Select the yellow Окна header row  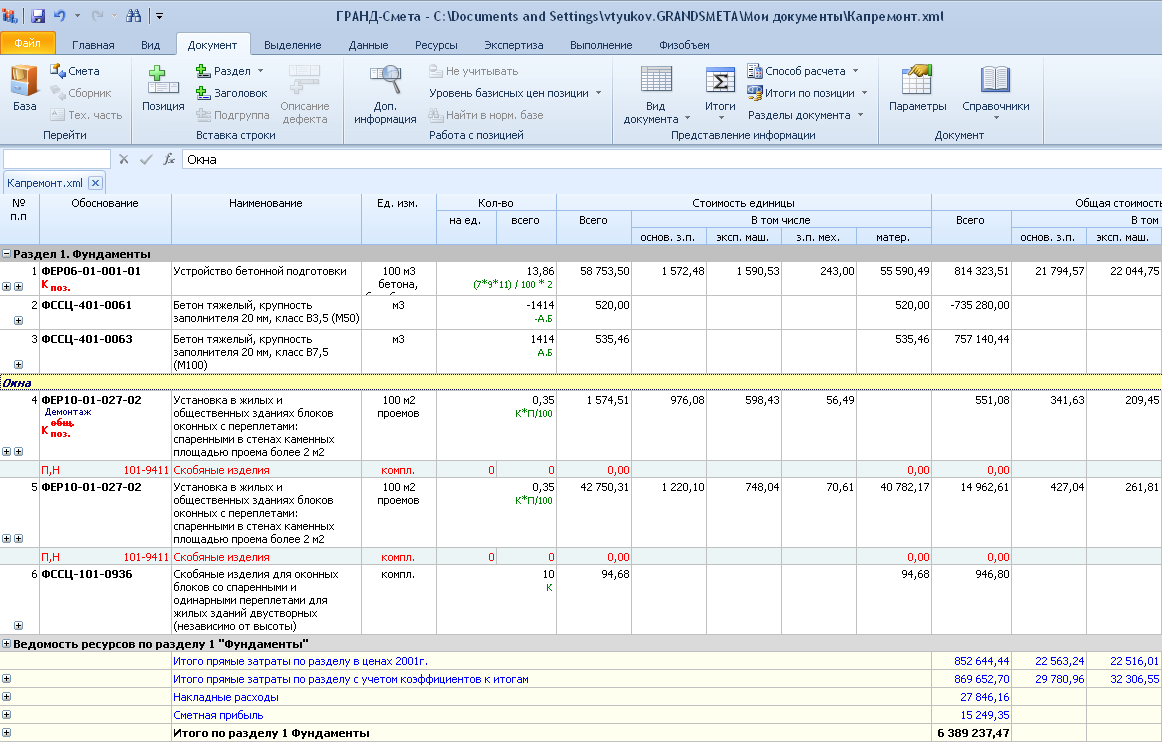pos(581,383)
